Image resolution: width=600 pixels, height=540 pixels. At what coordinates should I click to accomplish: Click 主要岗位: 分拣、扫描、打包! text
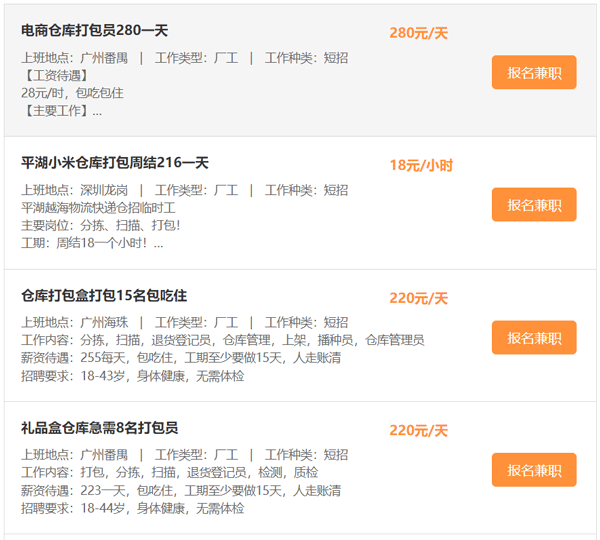(x=101, y=225)
